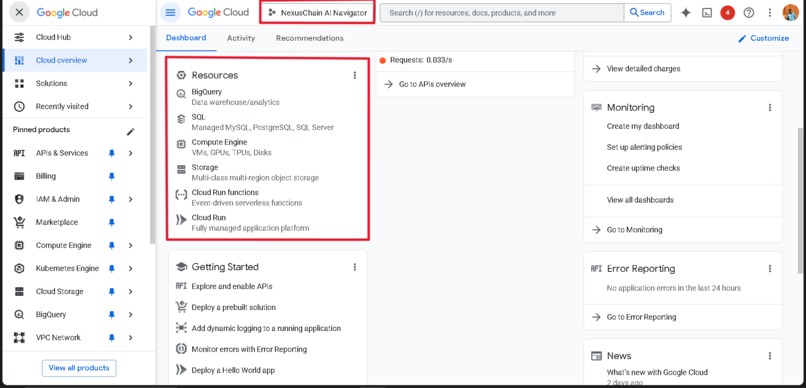Image resolution: width=806 pixels, height=388 pixels.
Task: Switch to the Dashboard tab
Action: [186, 38]
